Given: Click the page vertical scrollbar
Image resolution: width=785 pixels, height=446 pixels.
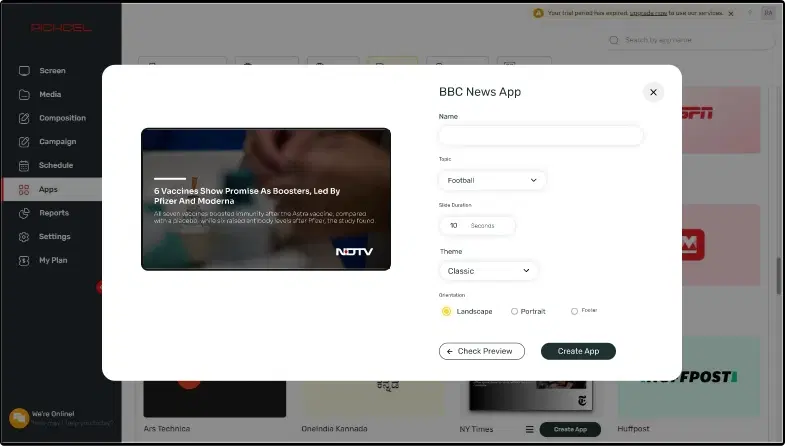Looking at the screenshot, I should tap(778, 275).
